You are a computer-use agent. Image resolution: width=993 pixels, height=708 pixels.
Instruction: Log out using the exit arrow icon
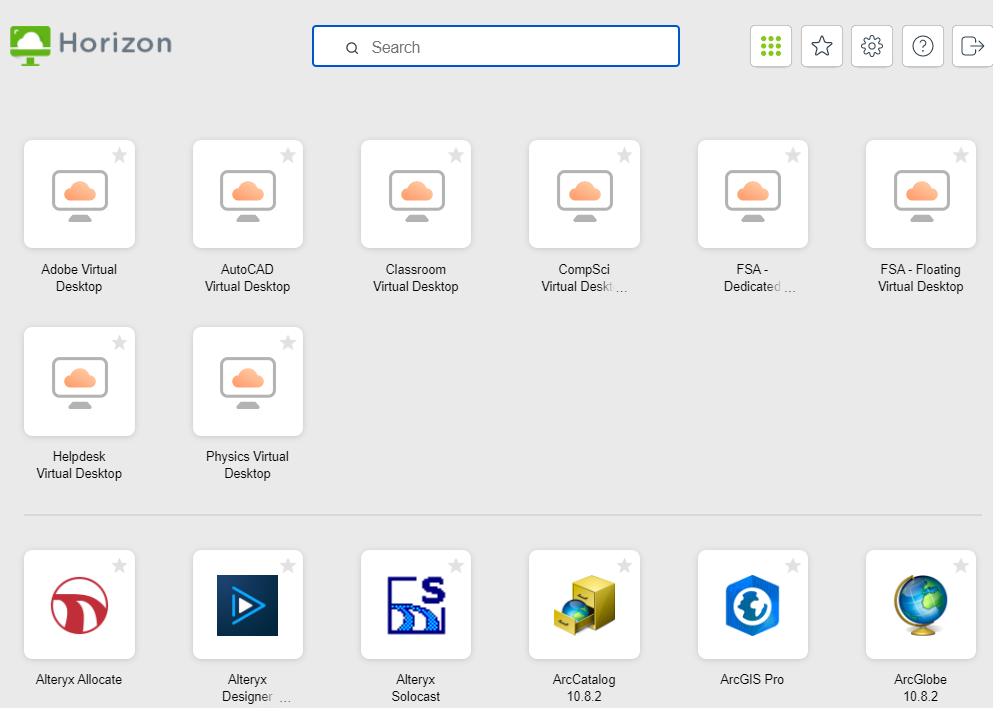pyautogui.click(x=972, y=46)
